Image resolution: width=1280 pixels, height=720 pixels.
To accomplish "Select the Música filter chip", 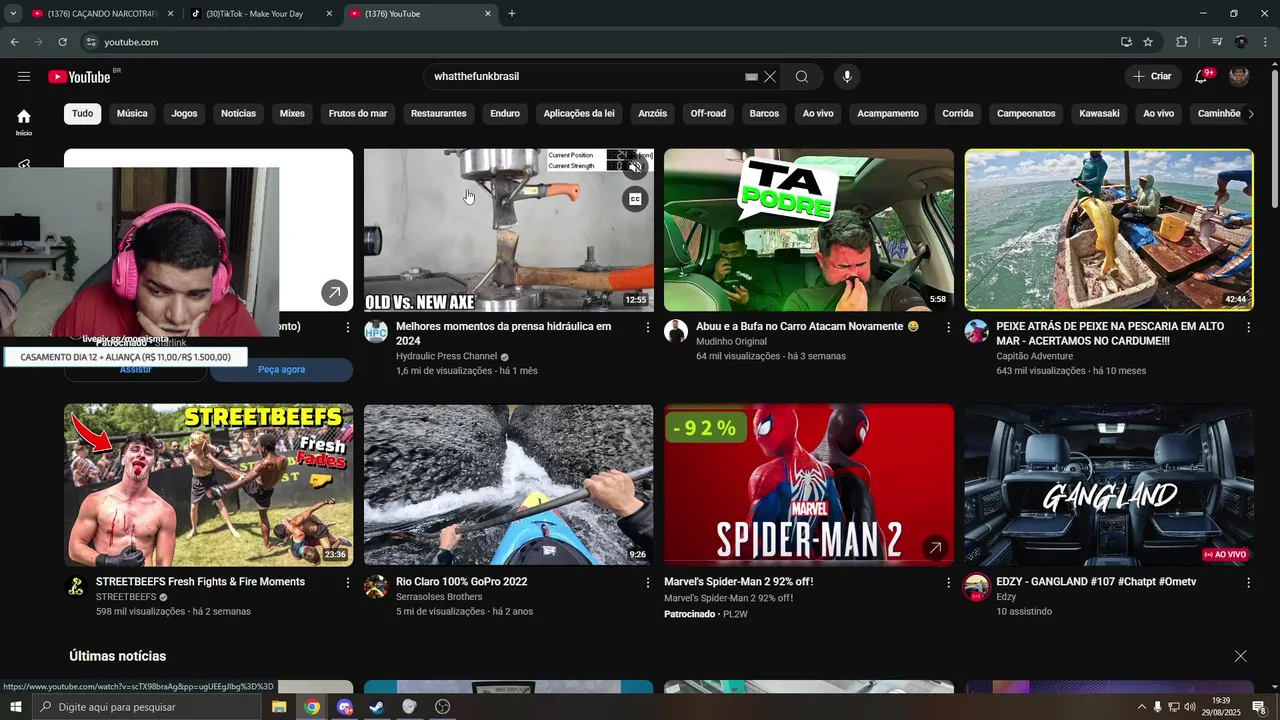I will 132,114.
